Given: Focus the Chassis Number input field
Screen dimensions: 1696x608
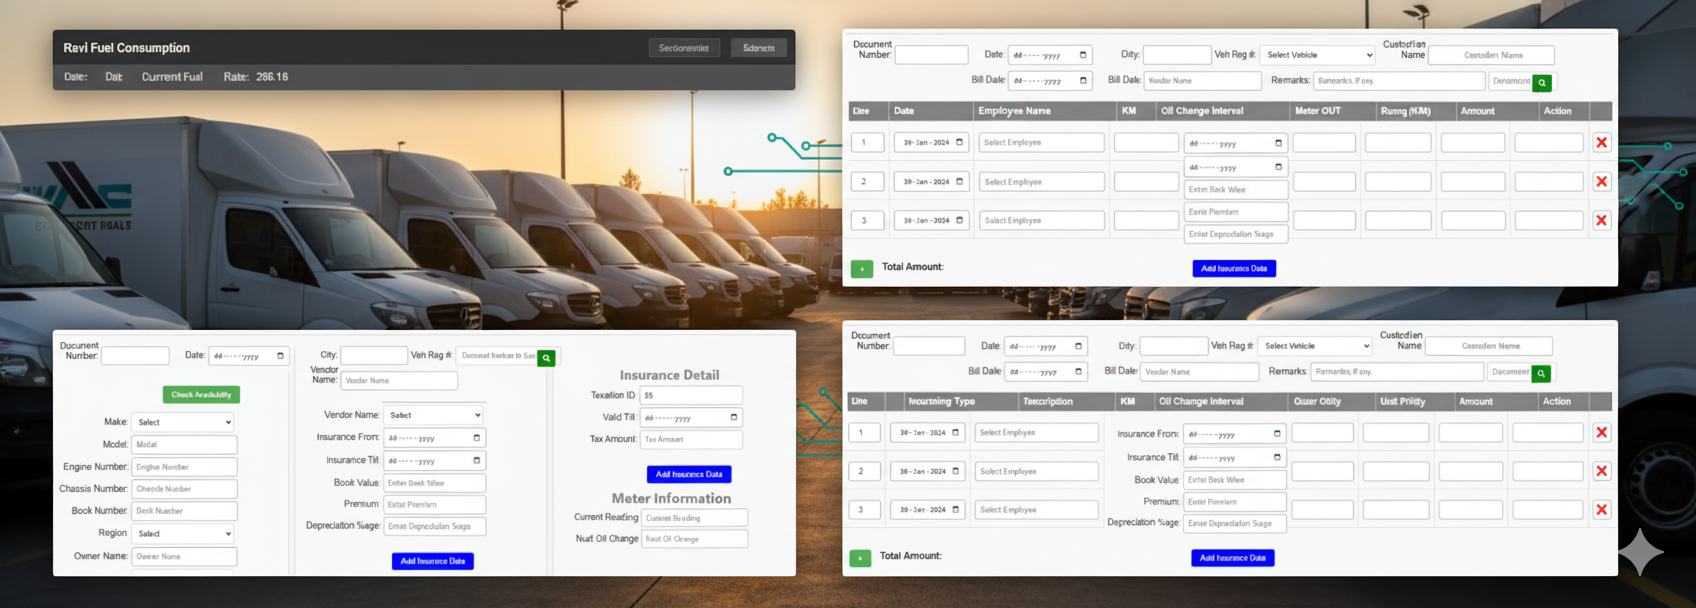Looking at the screenshot, I should tap(184, 489).
